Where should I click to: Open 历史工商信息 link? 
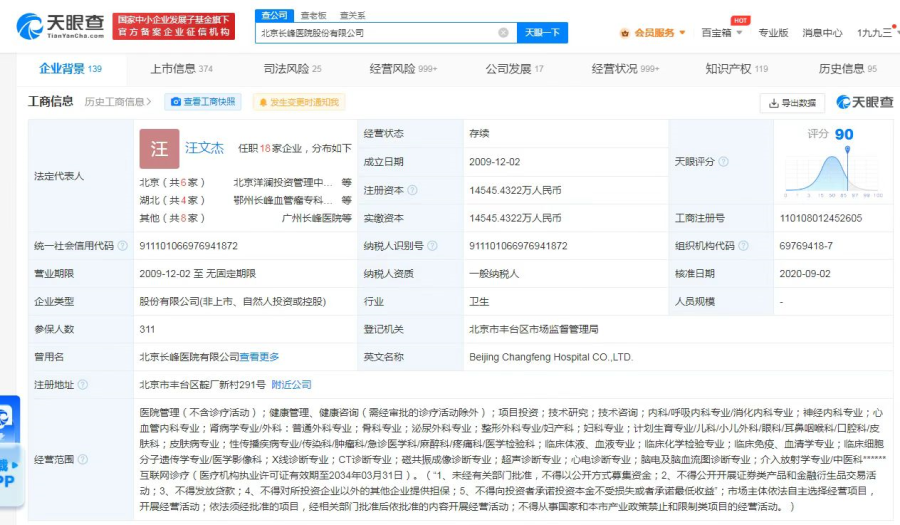[118, 102]
